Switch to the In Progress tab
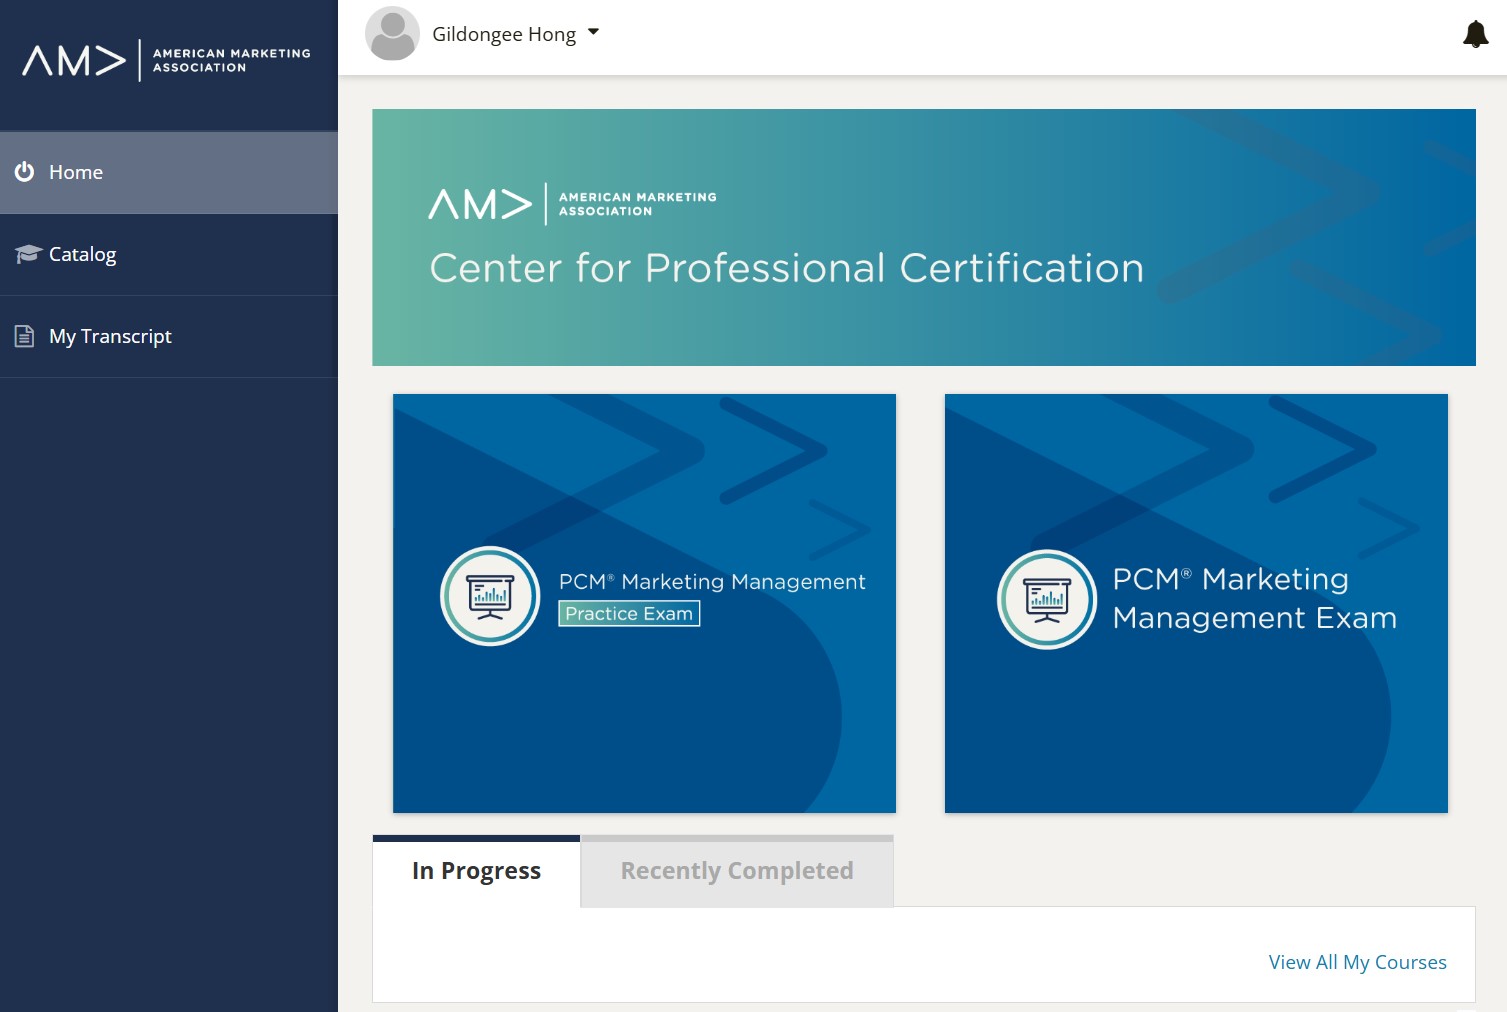The height and width of the screenshot is (1012, 1507). point(476,871)
